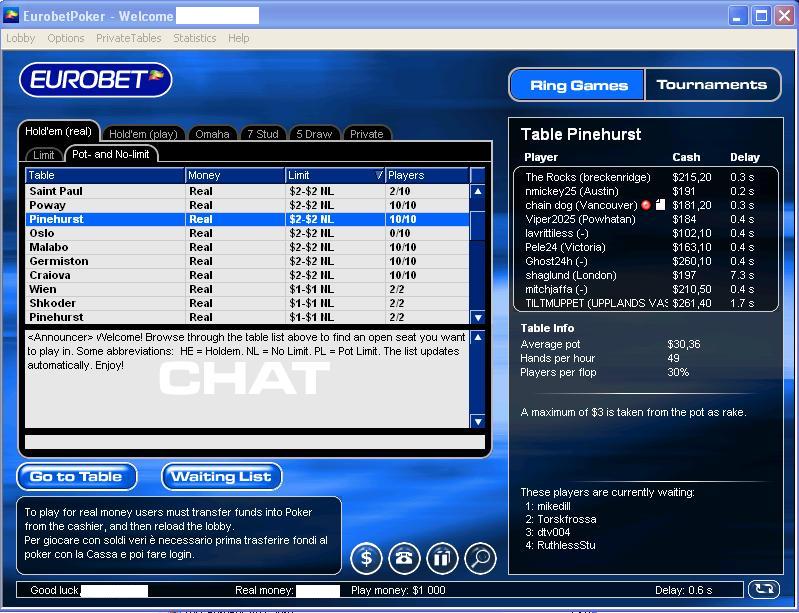Click the table list scroll down arrow
The height and width of the screenshot is (613, 799).
pos(477,317)
